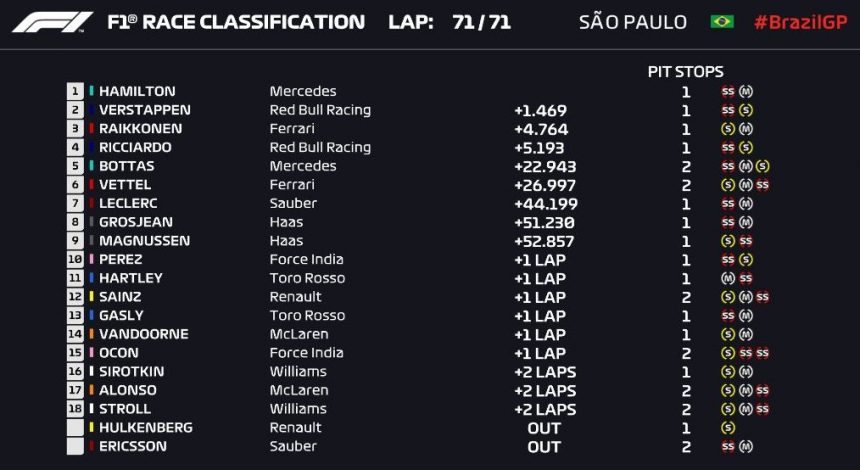Click Alonso's +2 LAPS gap

coord(545,390)
